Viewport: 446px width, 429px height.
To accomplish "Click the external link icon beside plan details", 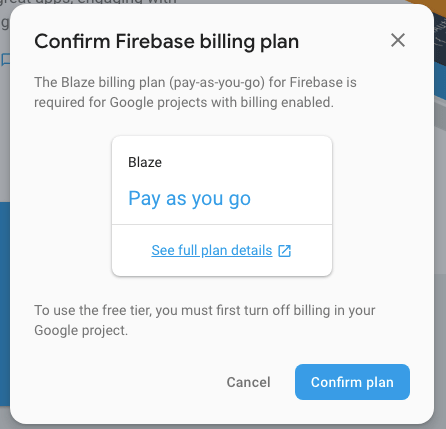I will click(285, 251).
